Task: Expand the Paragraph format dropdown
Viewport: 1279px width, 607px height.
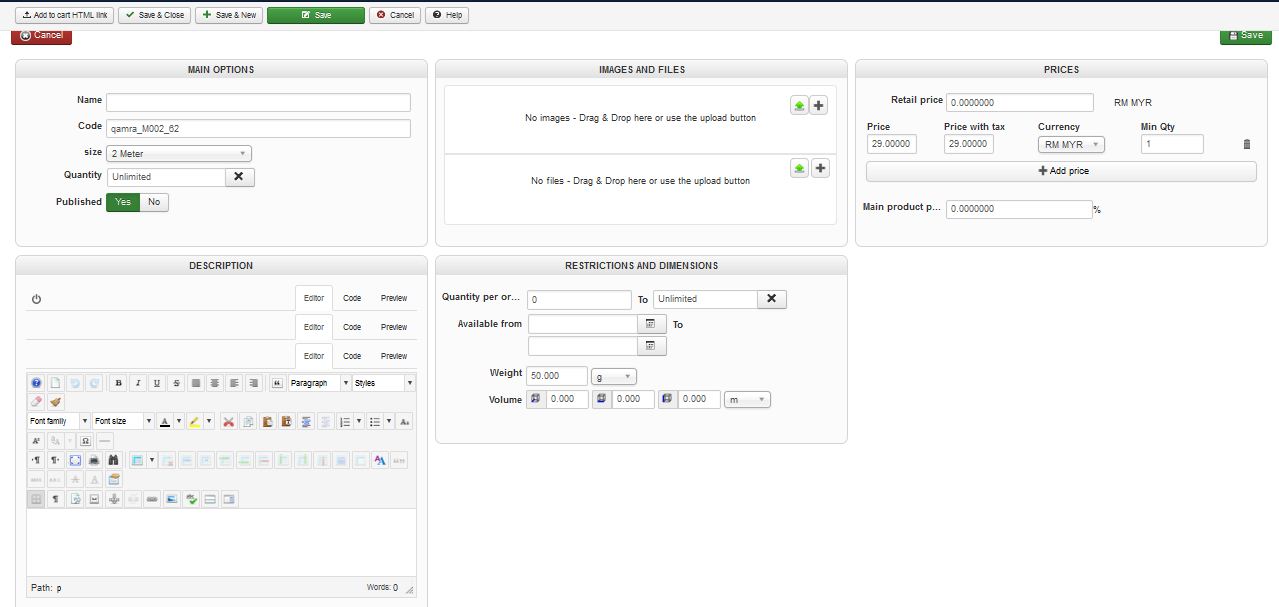Action: (x=319, y=383)
